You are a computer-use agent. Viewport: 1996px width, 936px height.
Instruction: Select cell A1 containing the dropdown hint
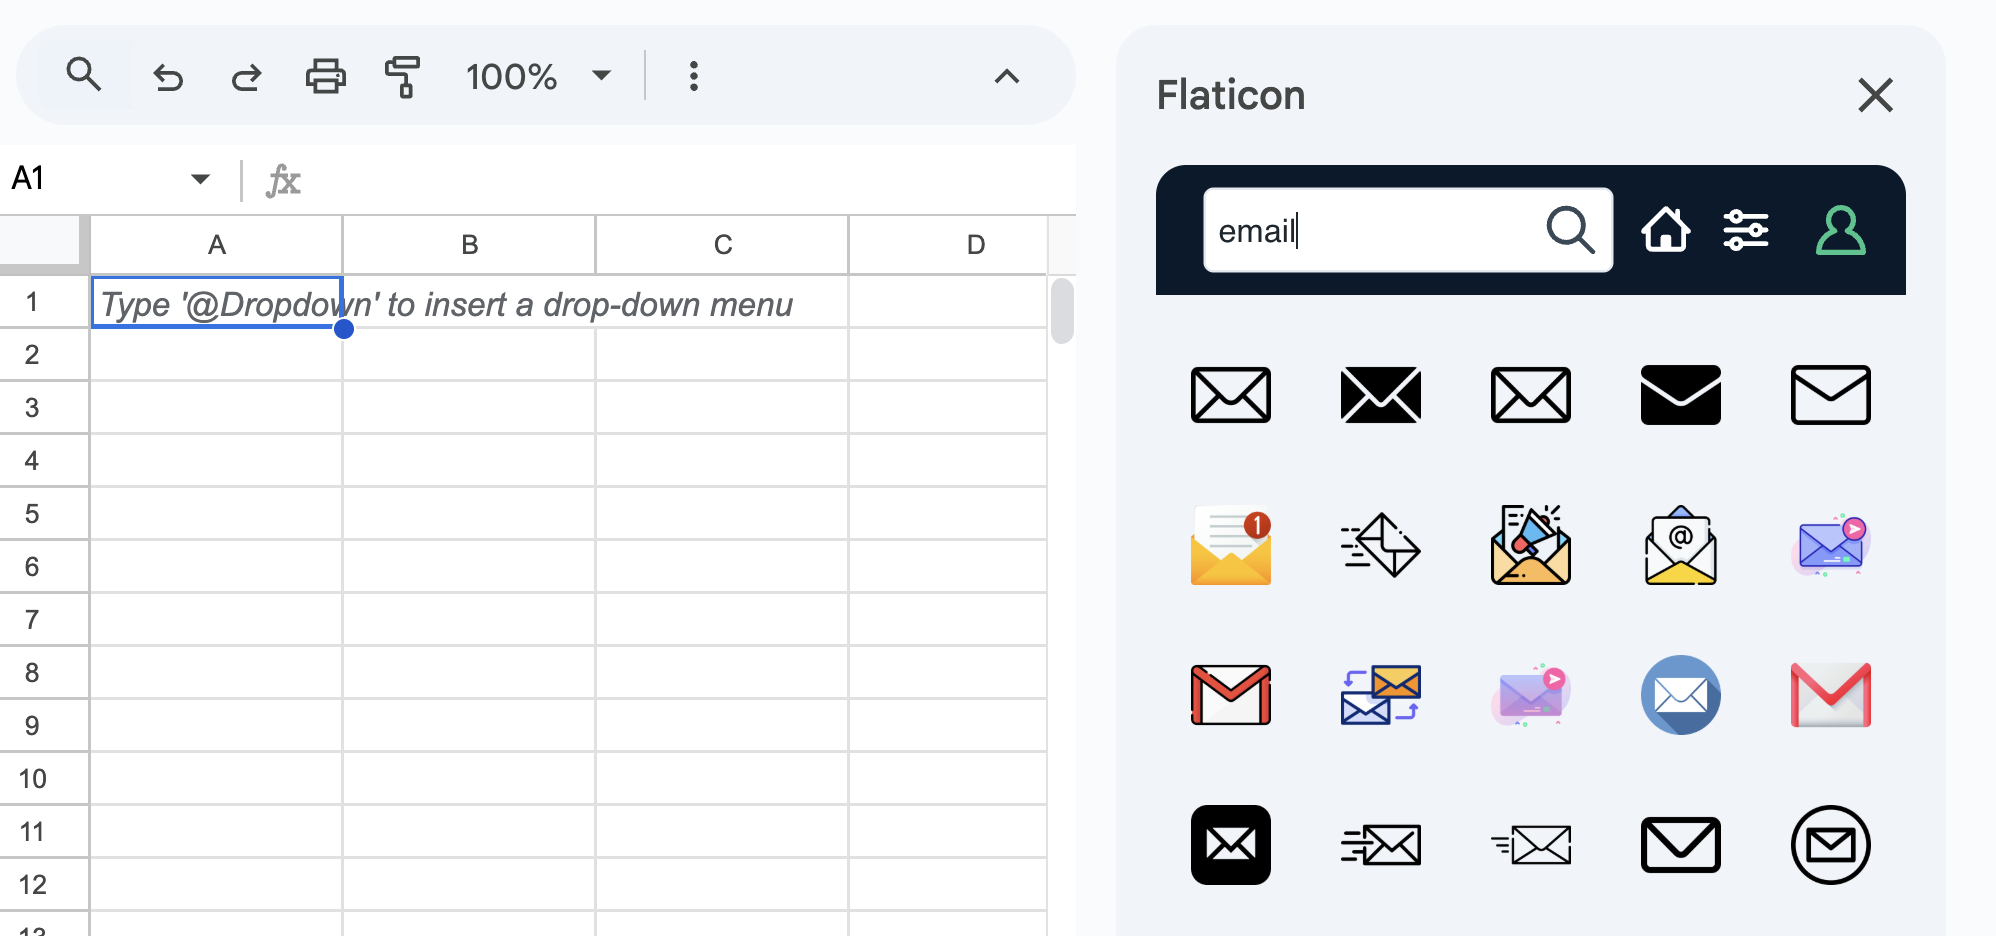217,302
